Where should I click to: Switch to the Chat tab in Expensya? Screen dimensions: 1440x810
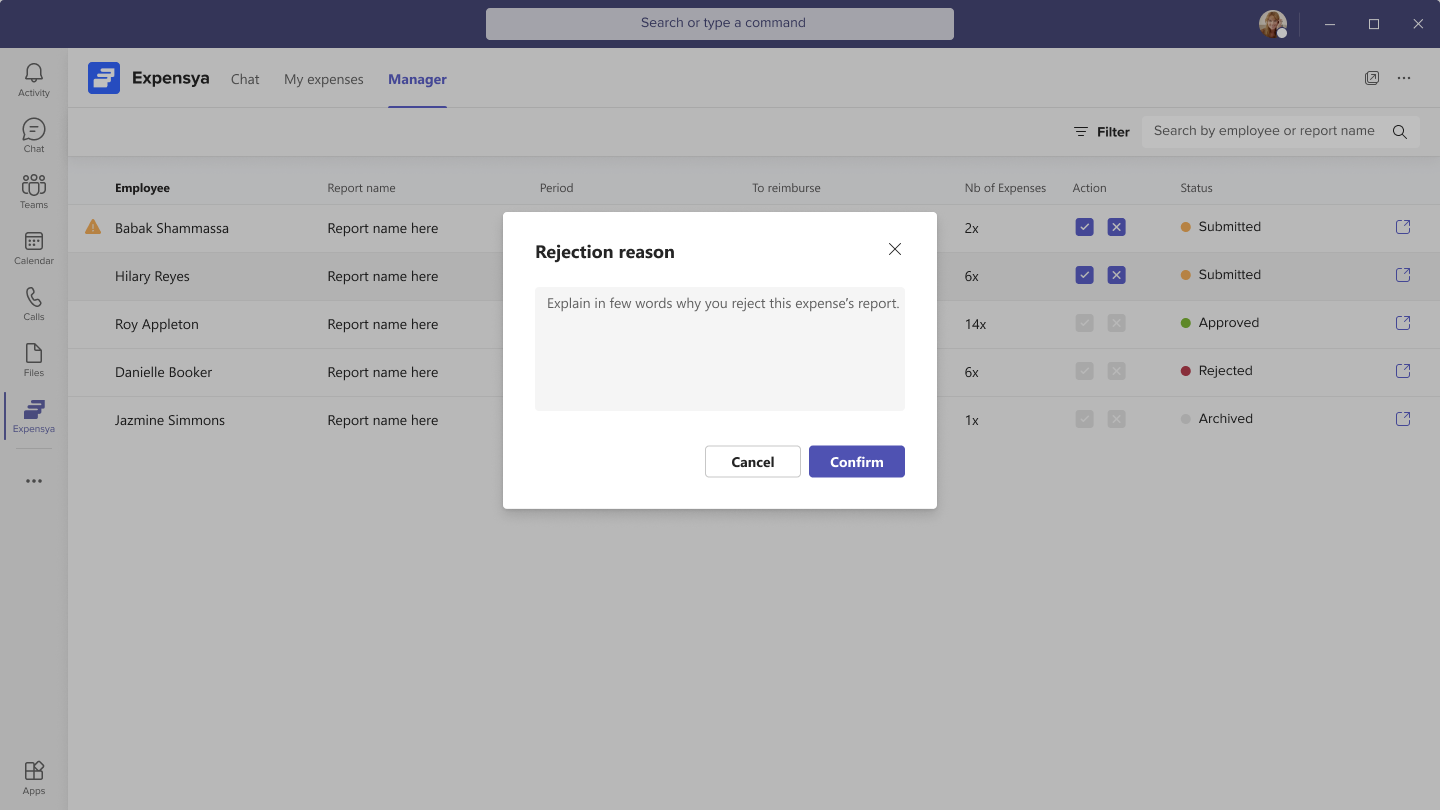tap(245, 79)
